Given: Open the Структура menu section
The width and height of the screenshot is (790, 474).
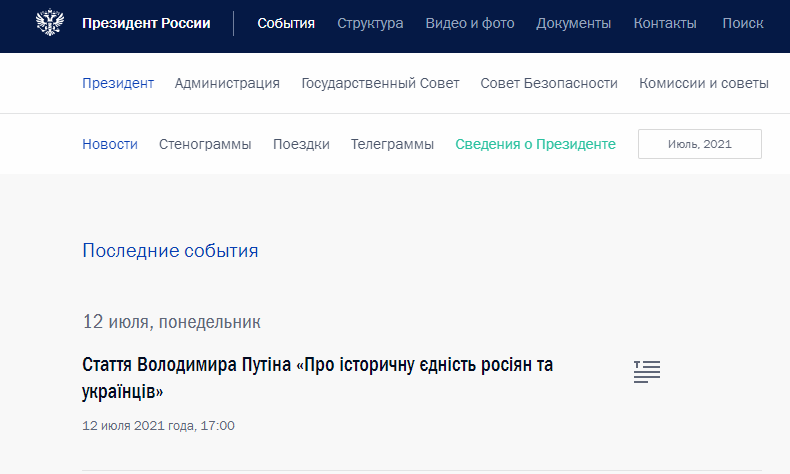Looking at the screenshot, I should click(x=370, y=23).
